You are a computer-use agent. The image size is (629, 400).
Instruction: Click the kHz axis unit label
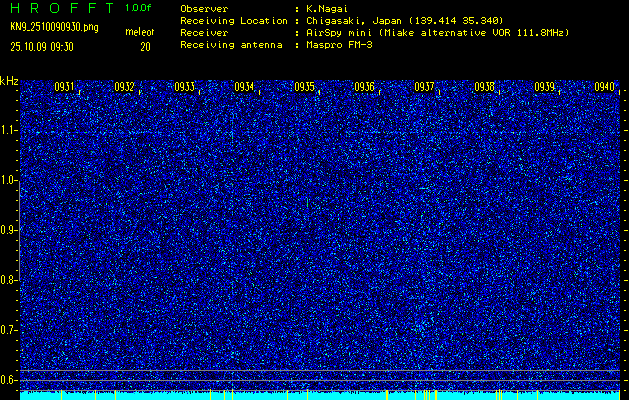point(9,81)
